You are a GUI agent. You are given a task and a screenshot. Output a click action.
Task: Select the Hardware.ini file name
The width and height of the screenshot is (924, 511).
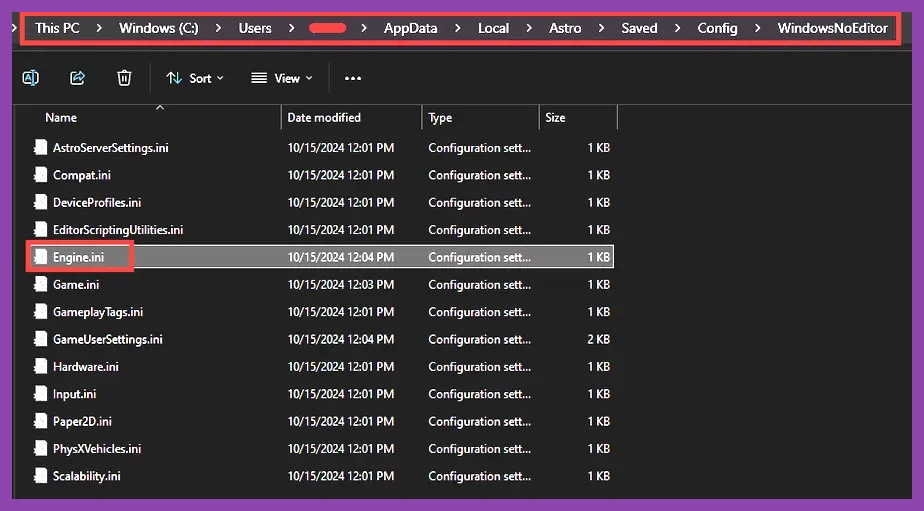tap(85, 366)
